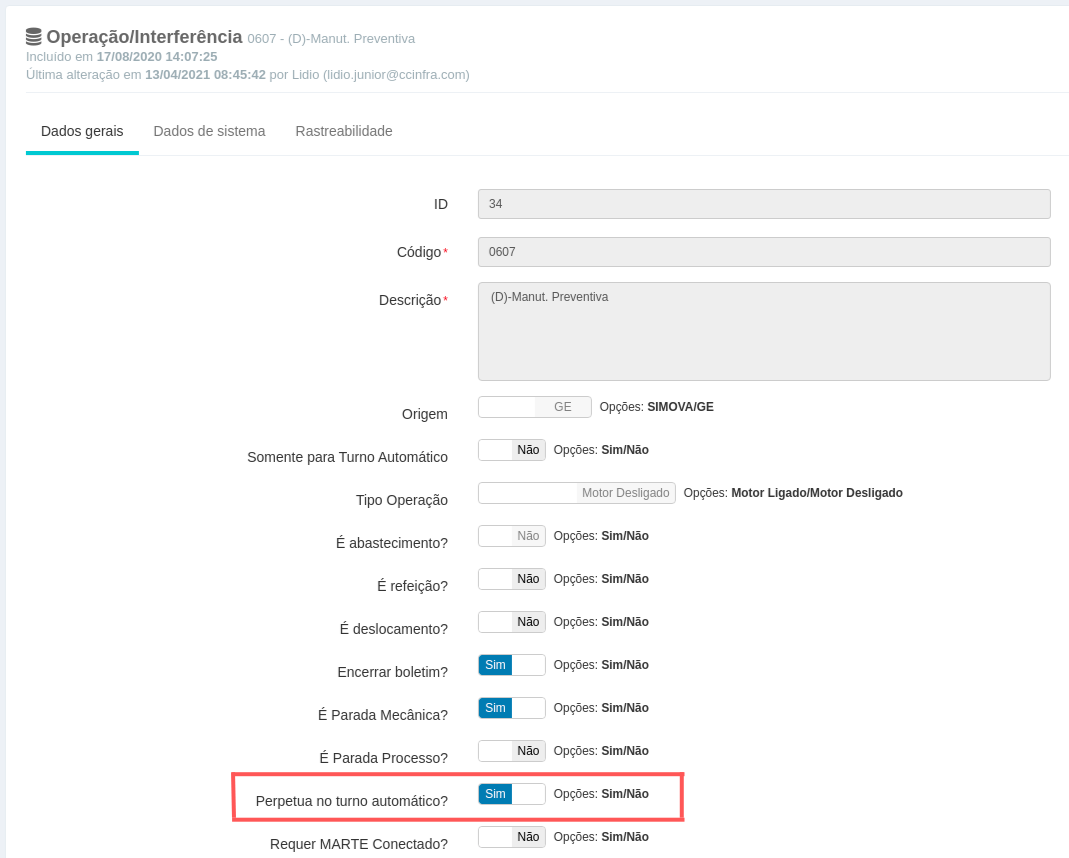Click the ID field showing 34

click(x=763, y=204)
